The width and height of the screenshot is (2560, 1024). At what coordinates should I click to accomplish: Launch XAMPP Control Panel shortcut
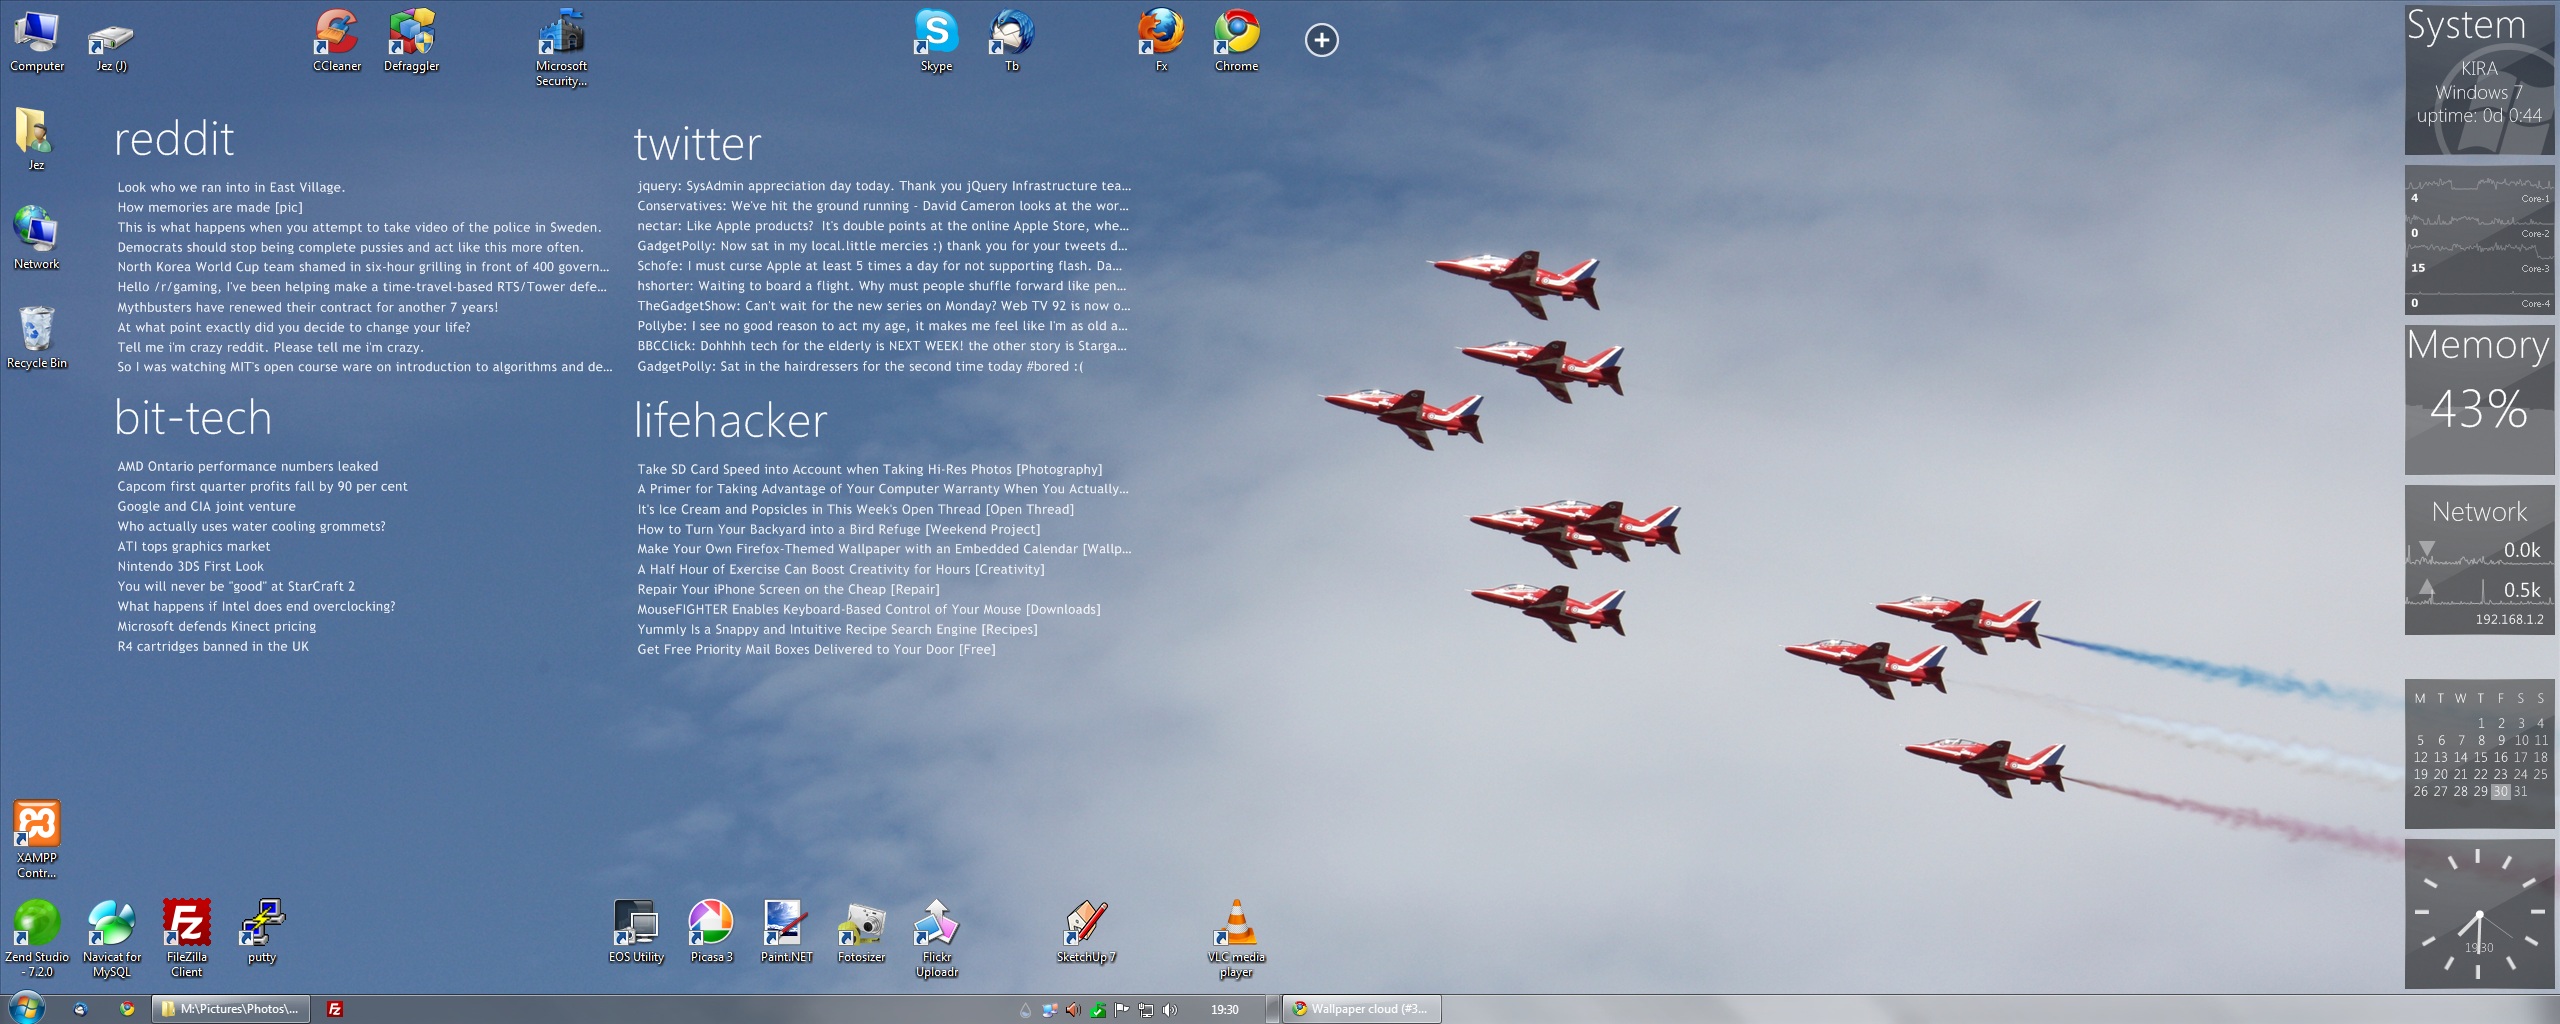[x=36, y=838]
